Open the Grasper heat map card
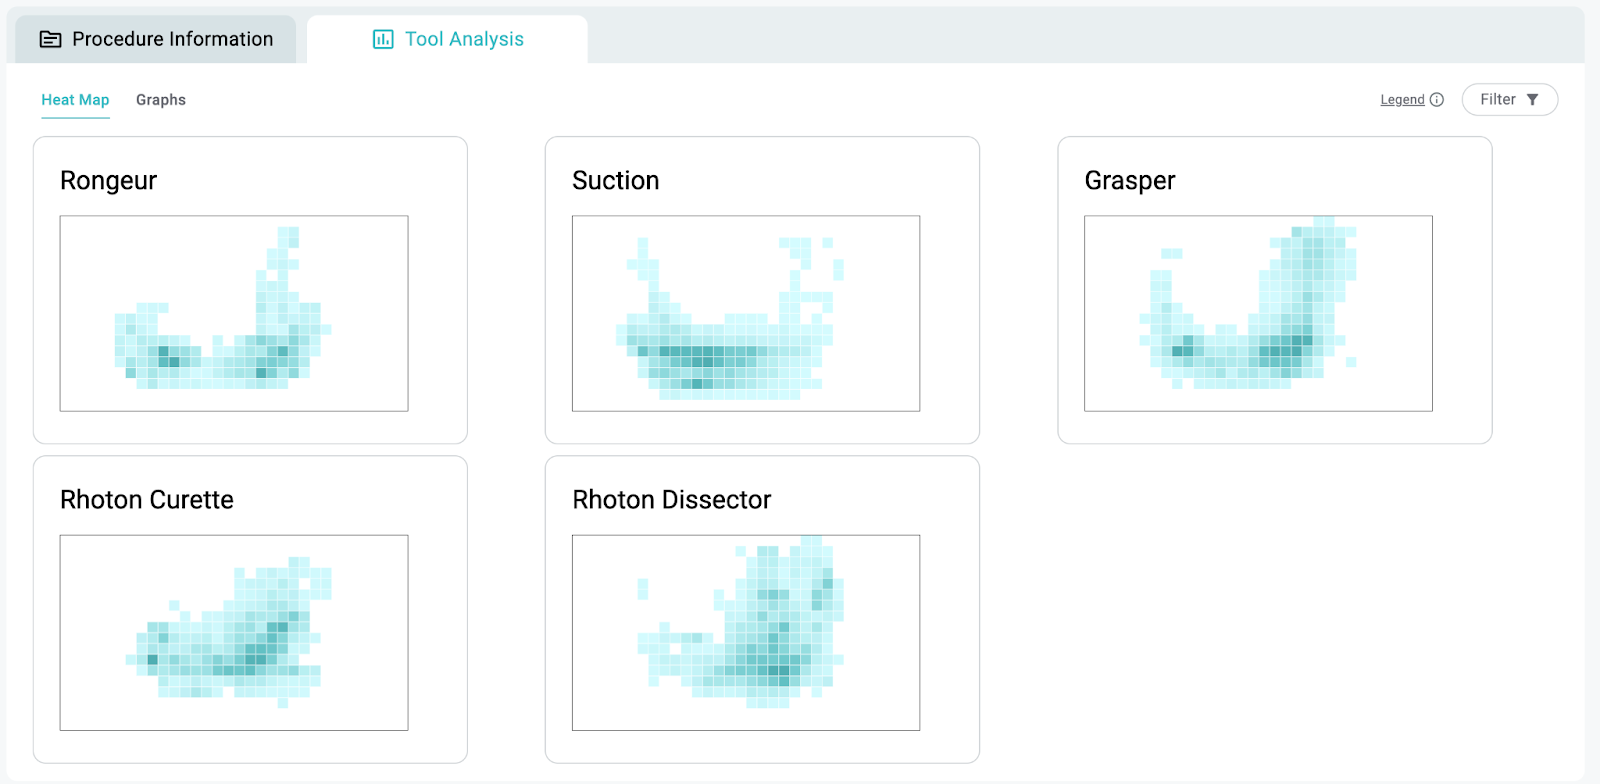 1258,313
